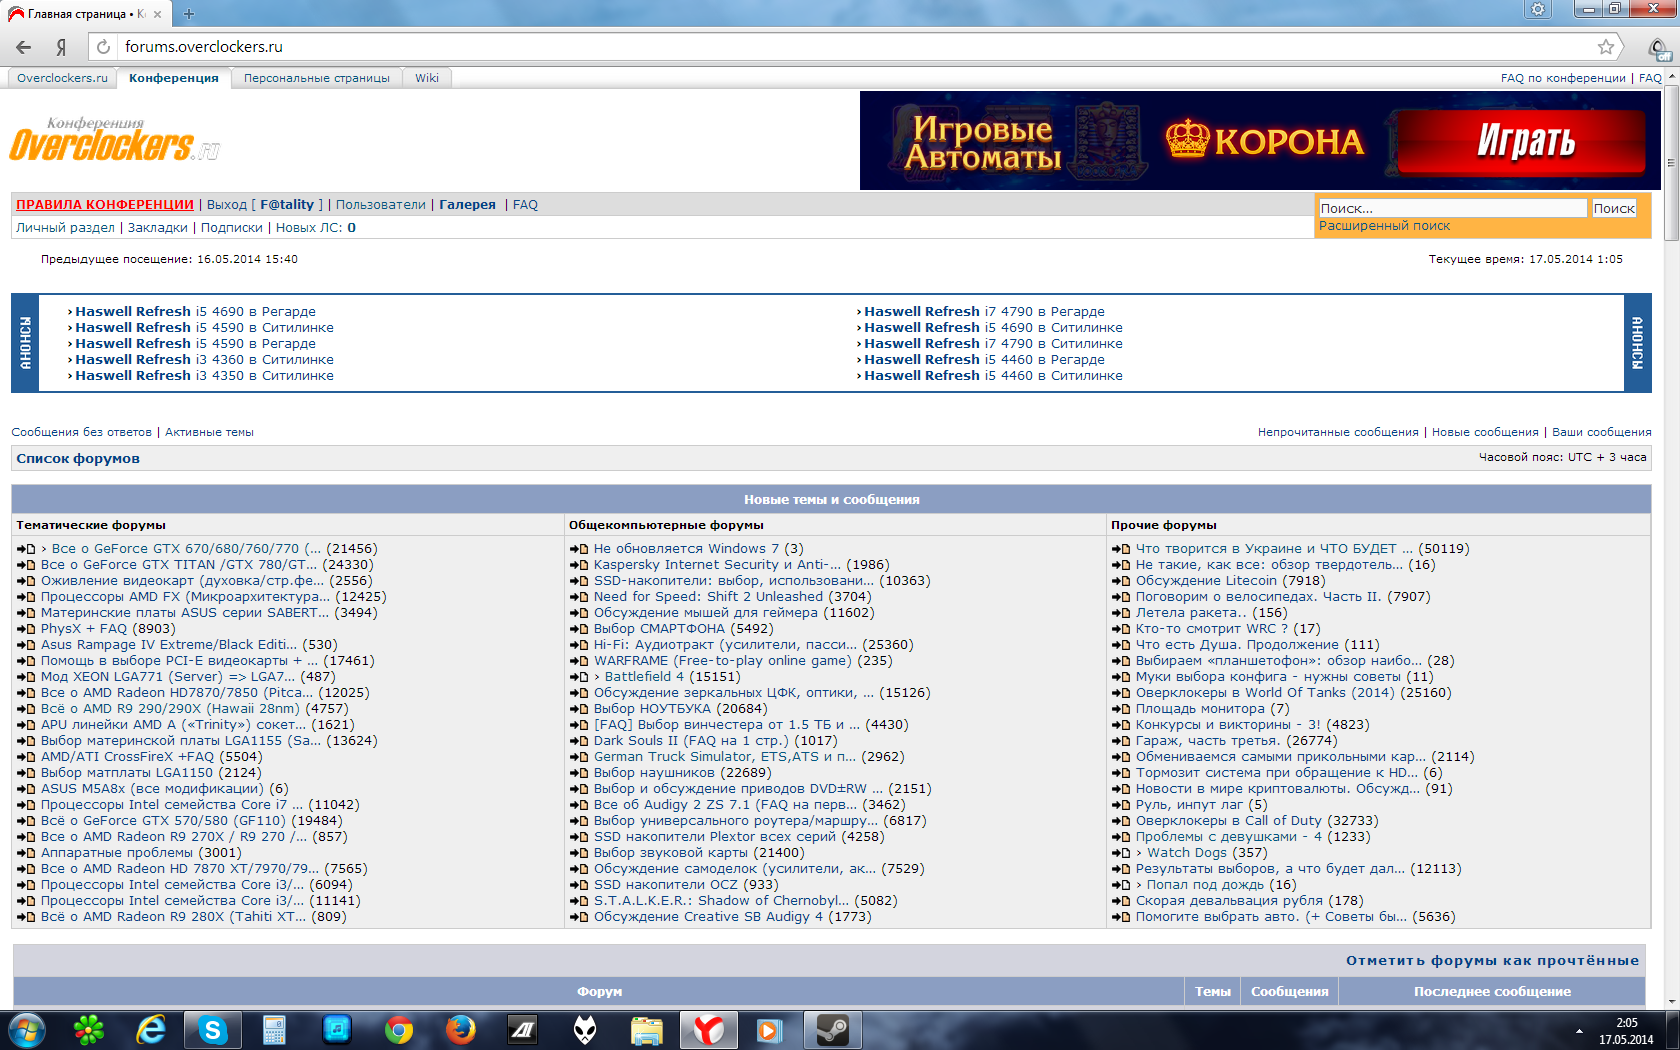Click the Игровые Автоматы banner ad
This screenshot has height=1050, width=1680.
[1260, 141]
